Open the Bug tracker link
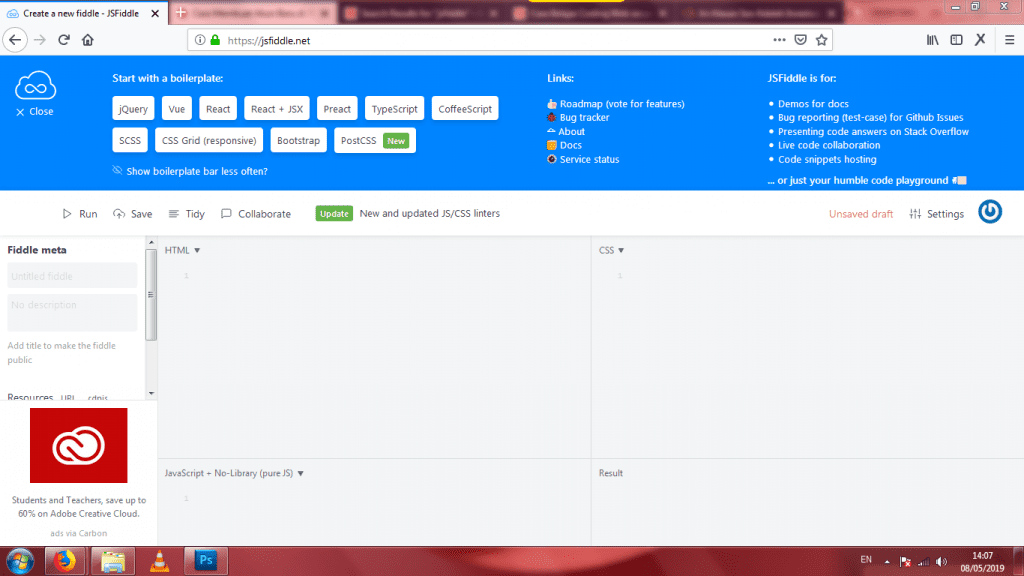This screenshot has height=576, width=1024. (x=578, y=118)
